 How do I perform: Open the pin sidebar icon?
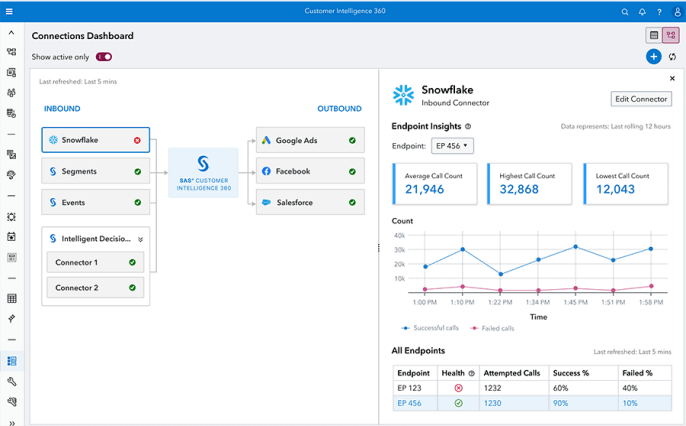click(x=12, y=318)
